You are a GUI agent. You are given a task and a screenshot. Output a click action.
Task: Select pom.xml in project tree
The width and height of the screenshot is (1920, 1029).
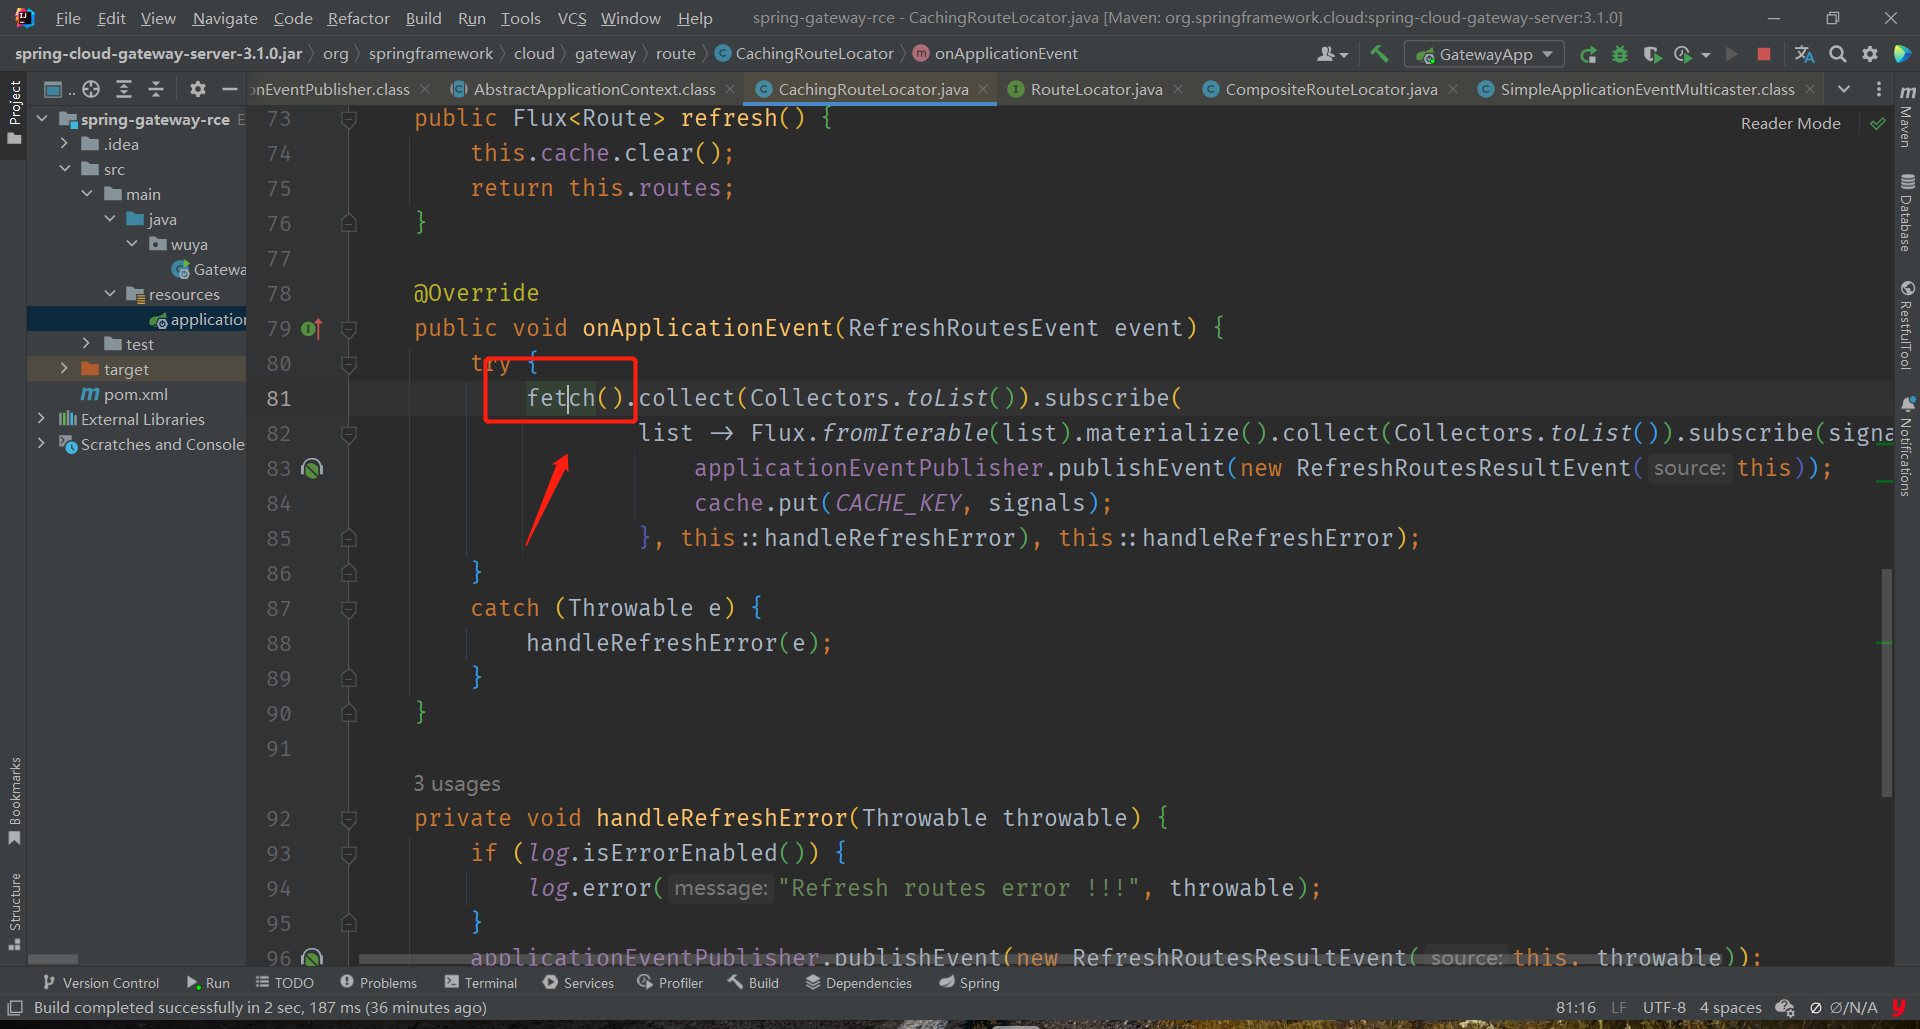(136, 394)
